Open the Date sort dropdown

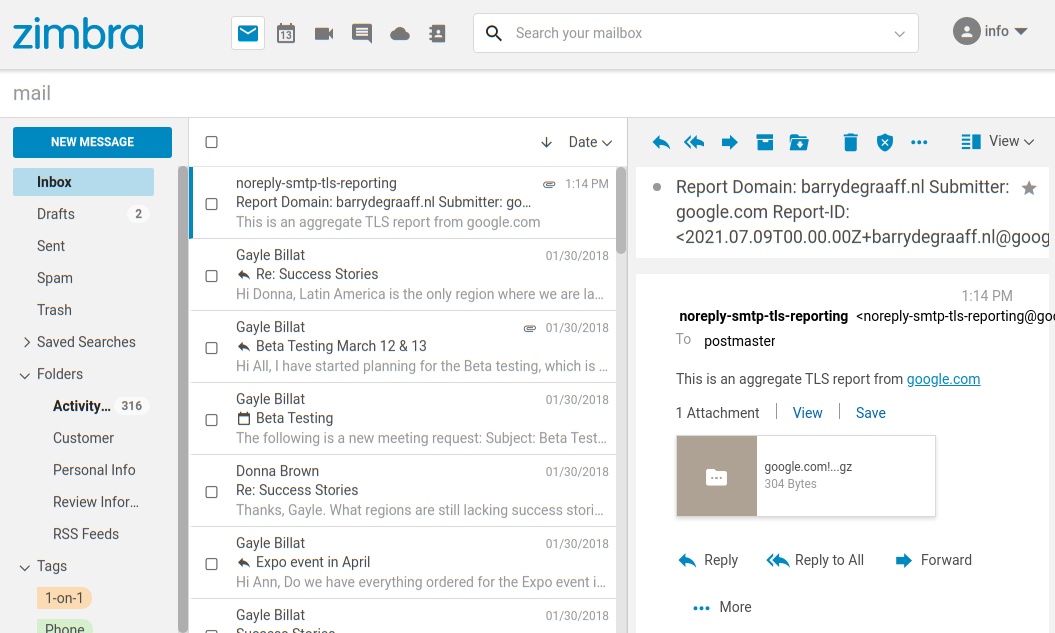(589, 142)
